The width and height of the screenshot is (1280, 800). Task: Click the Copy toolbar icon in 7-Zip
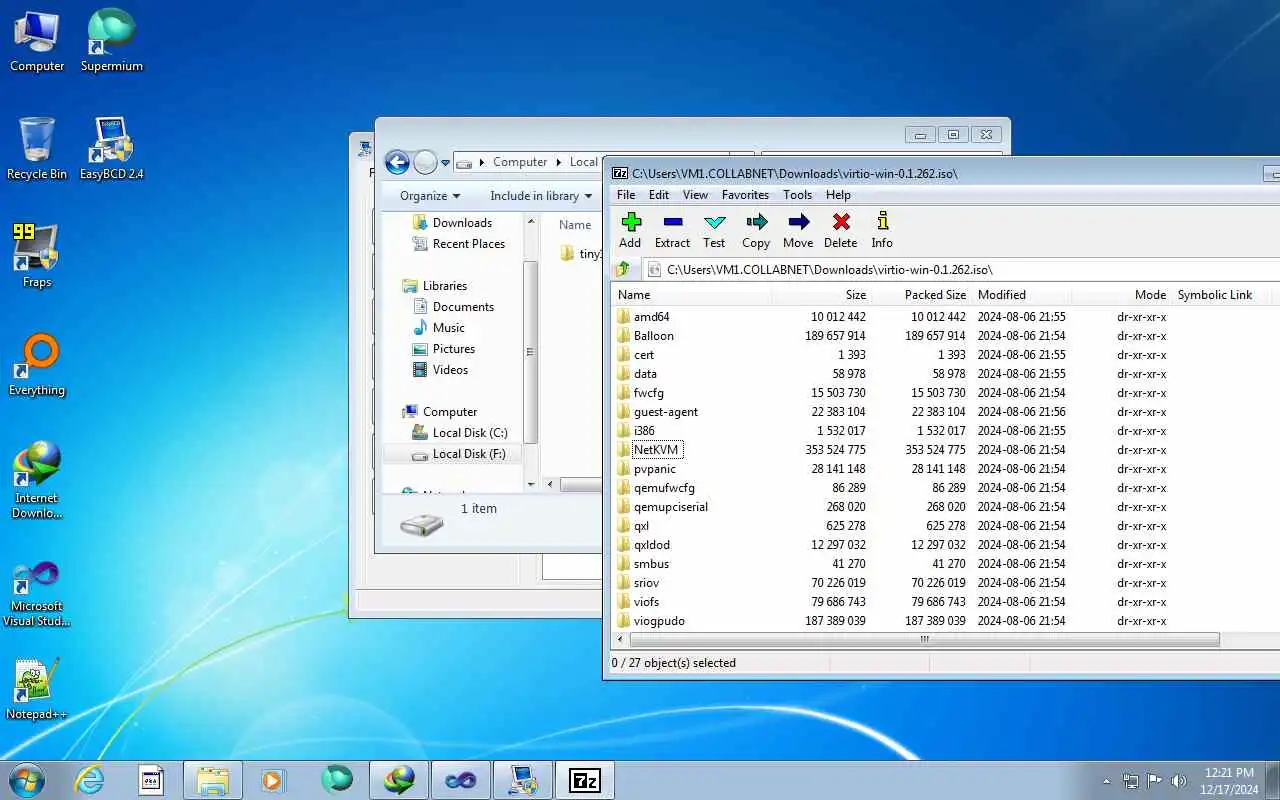(756, 230)
